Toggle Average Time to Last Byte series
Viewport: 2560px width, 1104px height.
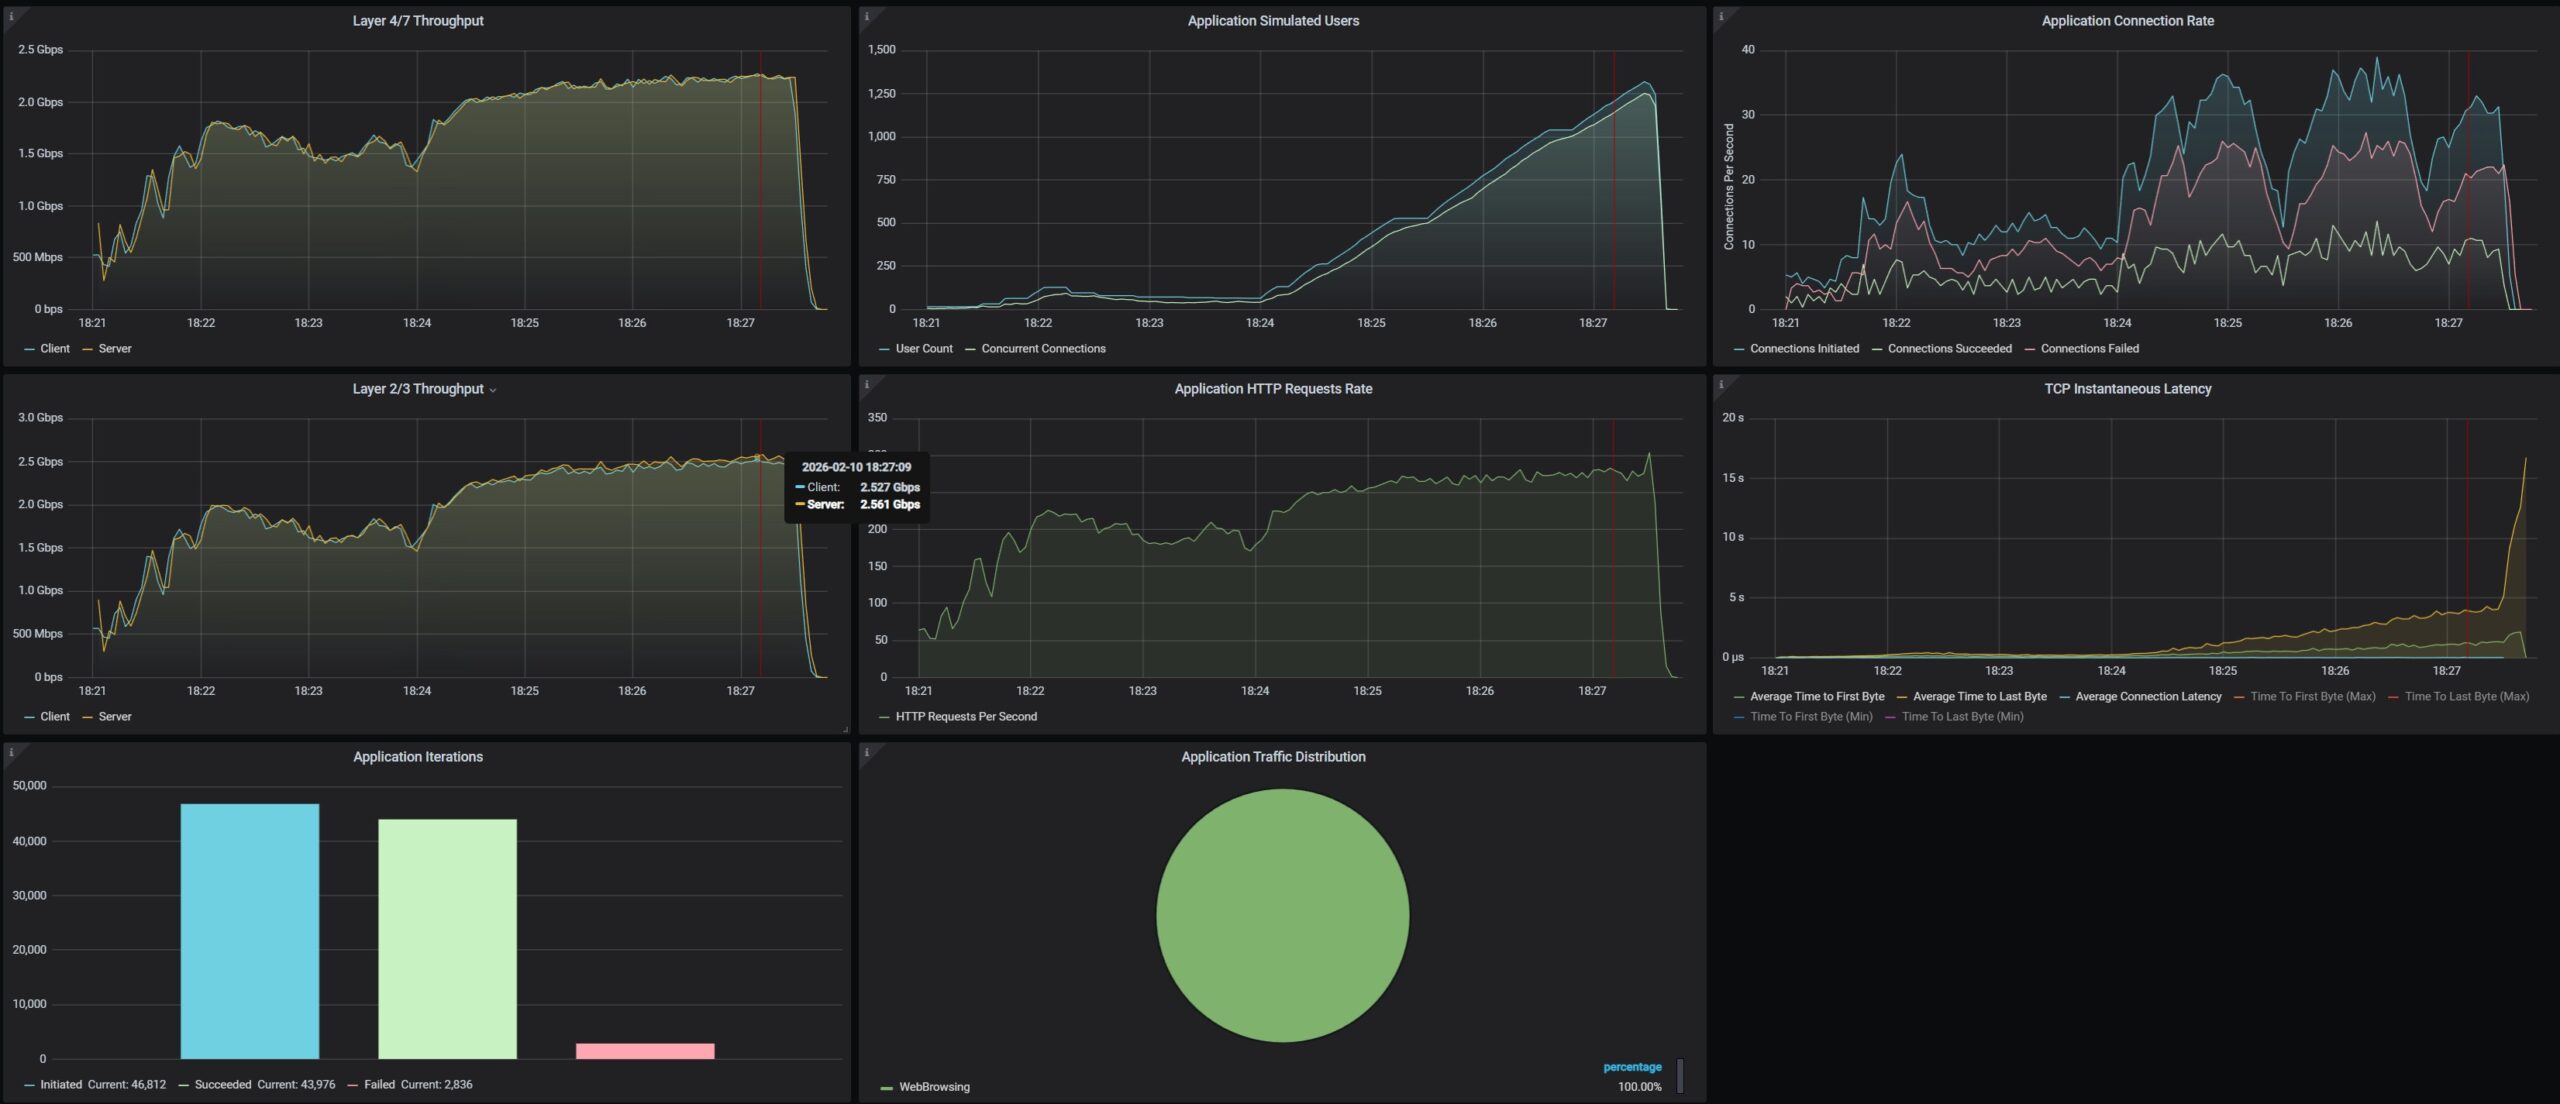coord(1979,697)
